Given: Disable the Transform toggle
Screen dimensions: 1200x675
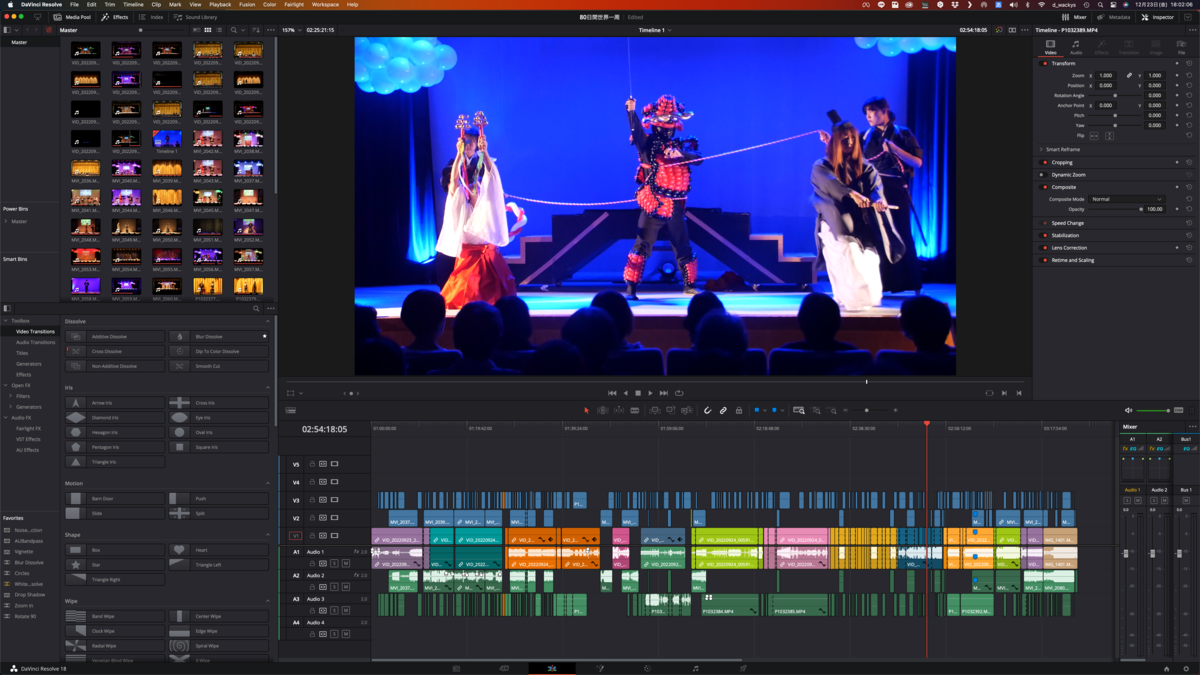Looking at the screenshot, I should click(x=1045, y=63).
